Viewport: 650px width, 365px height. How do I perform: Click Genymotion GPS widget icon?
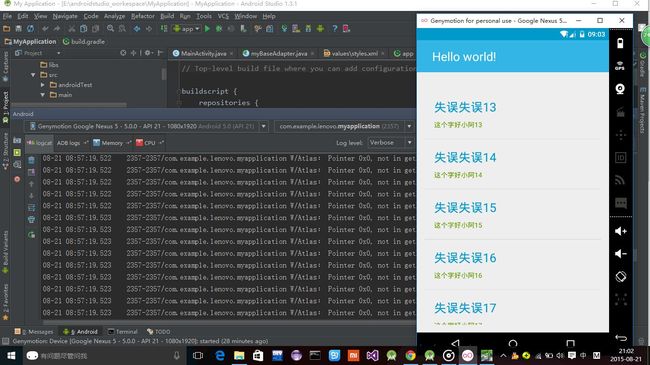pos(620,66)
